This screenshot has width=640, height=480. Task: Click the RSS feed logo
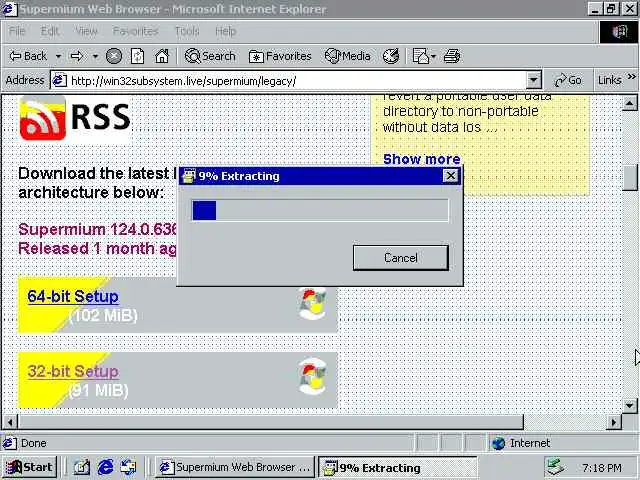[x=75, y=118]
